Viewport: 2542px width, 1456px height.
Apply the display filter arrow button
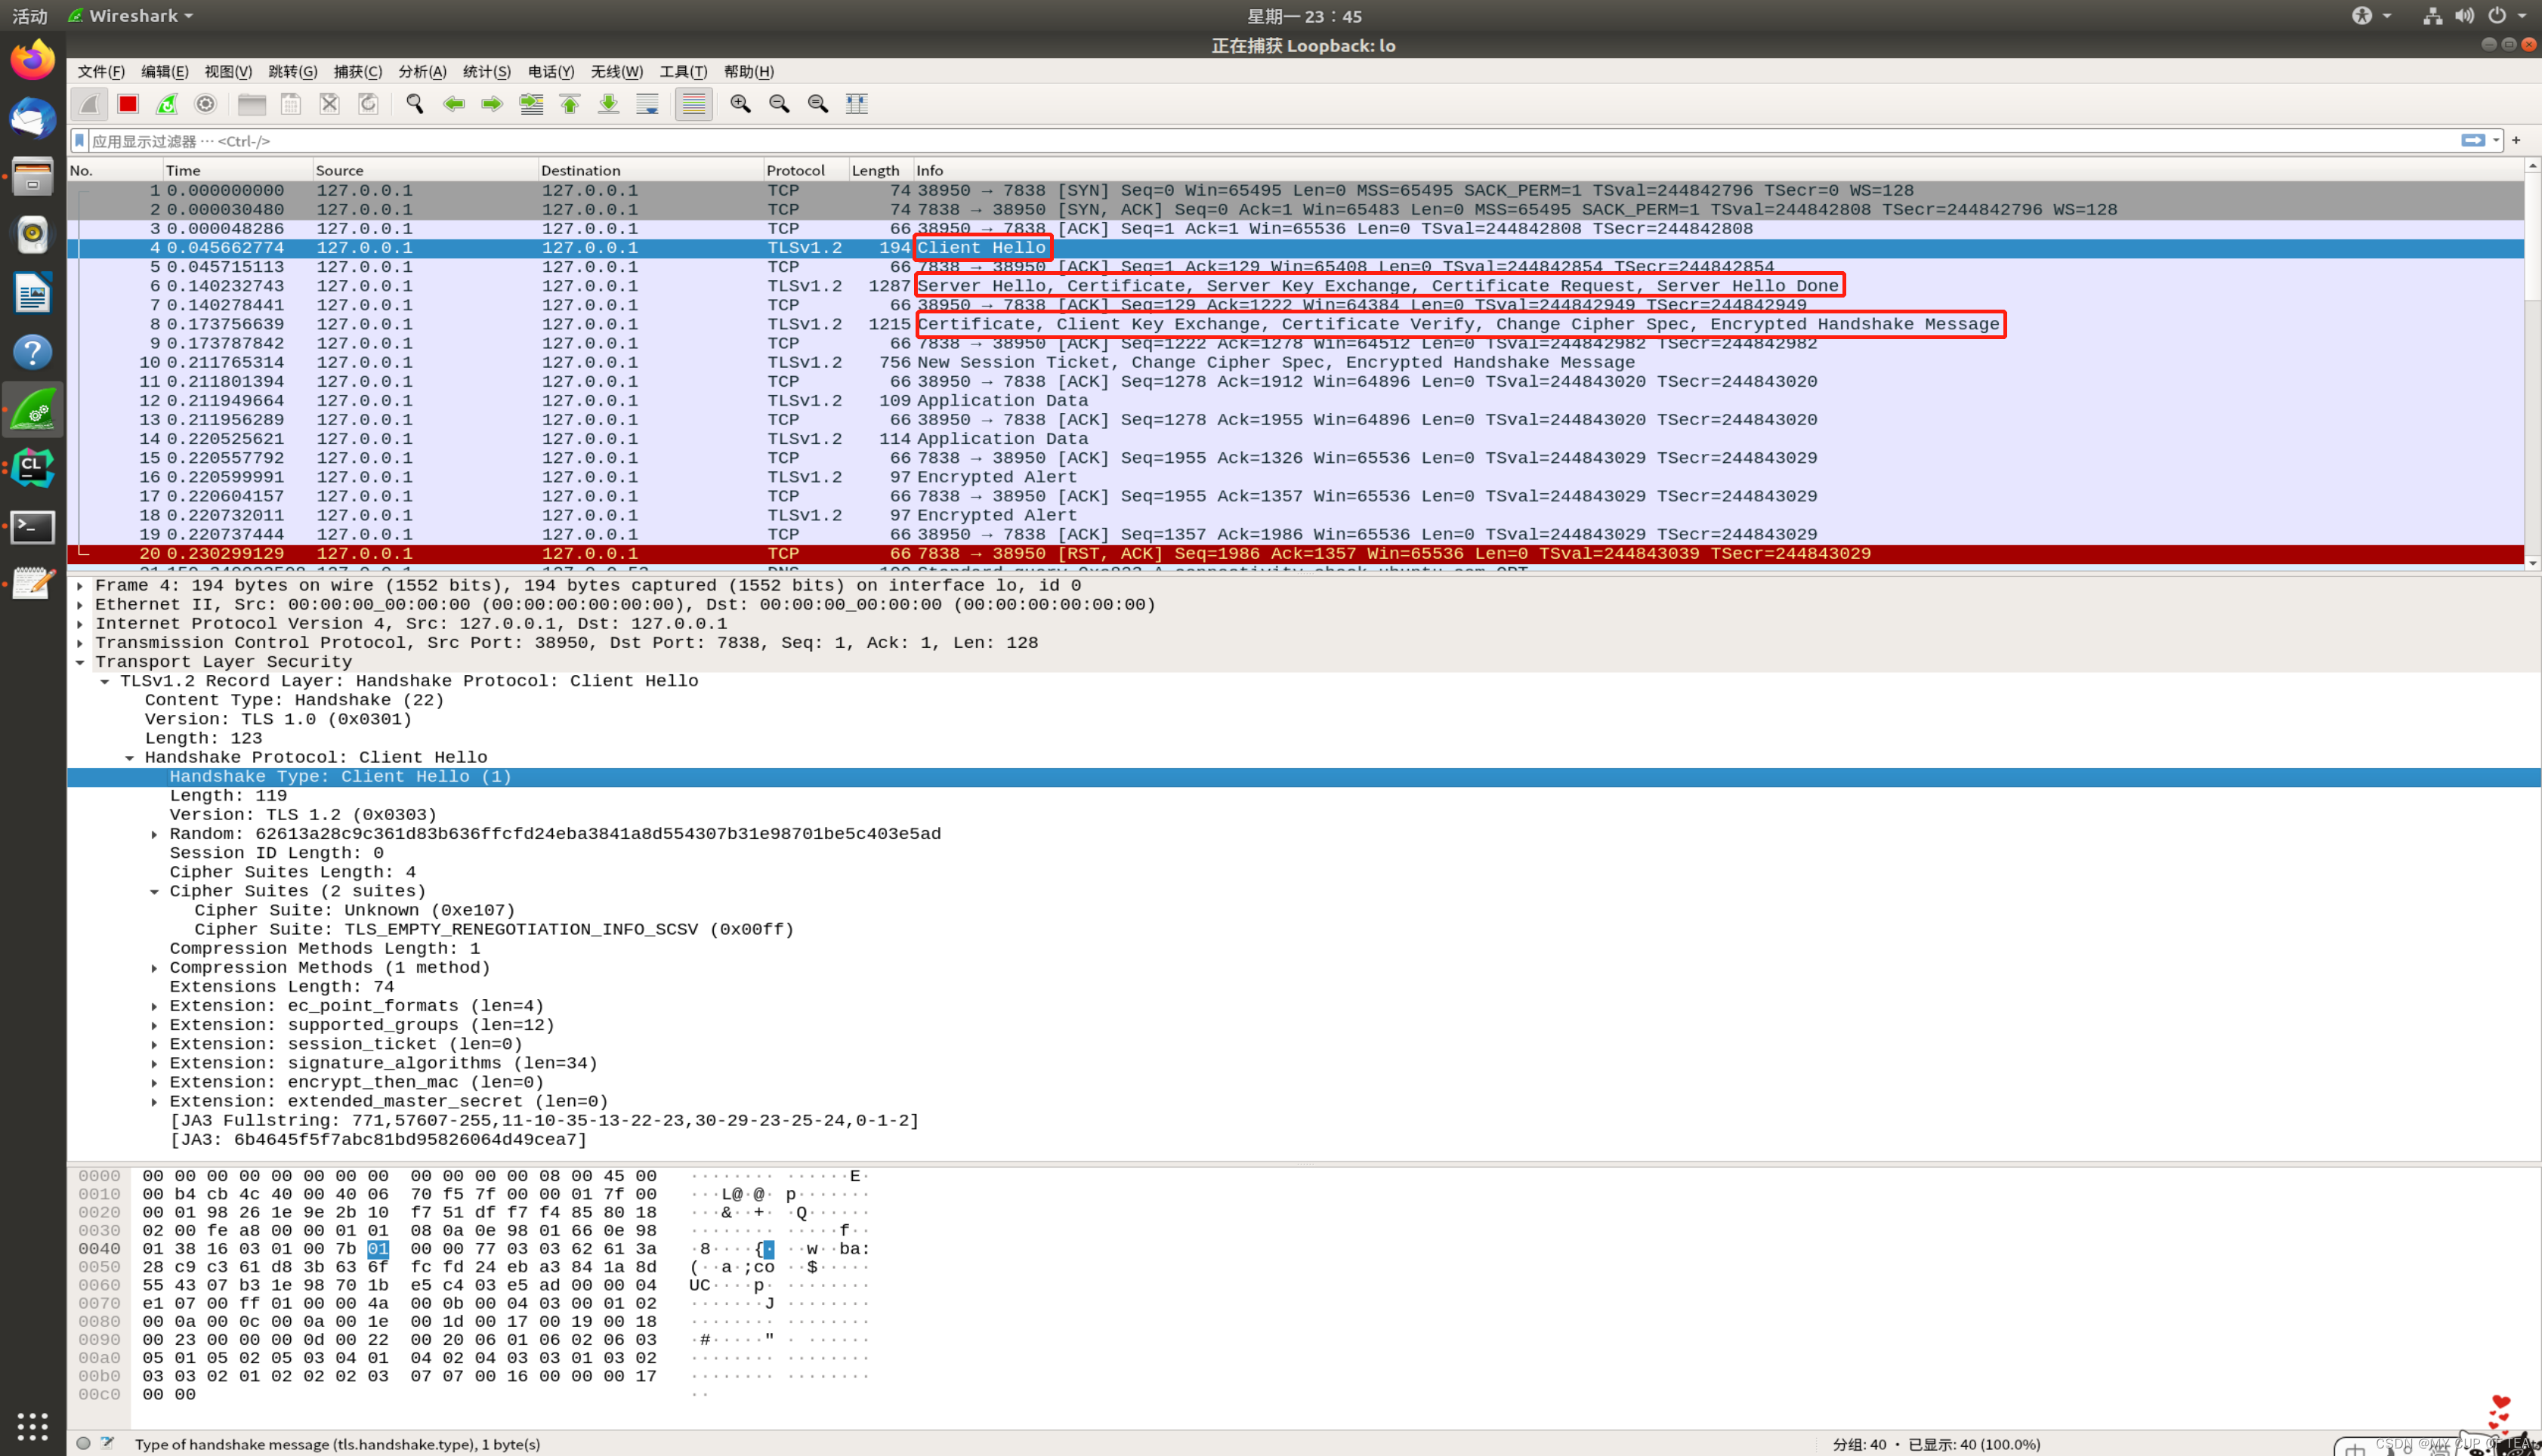[2472, 140]
